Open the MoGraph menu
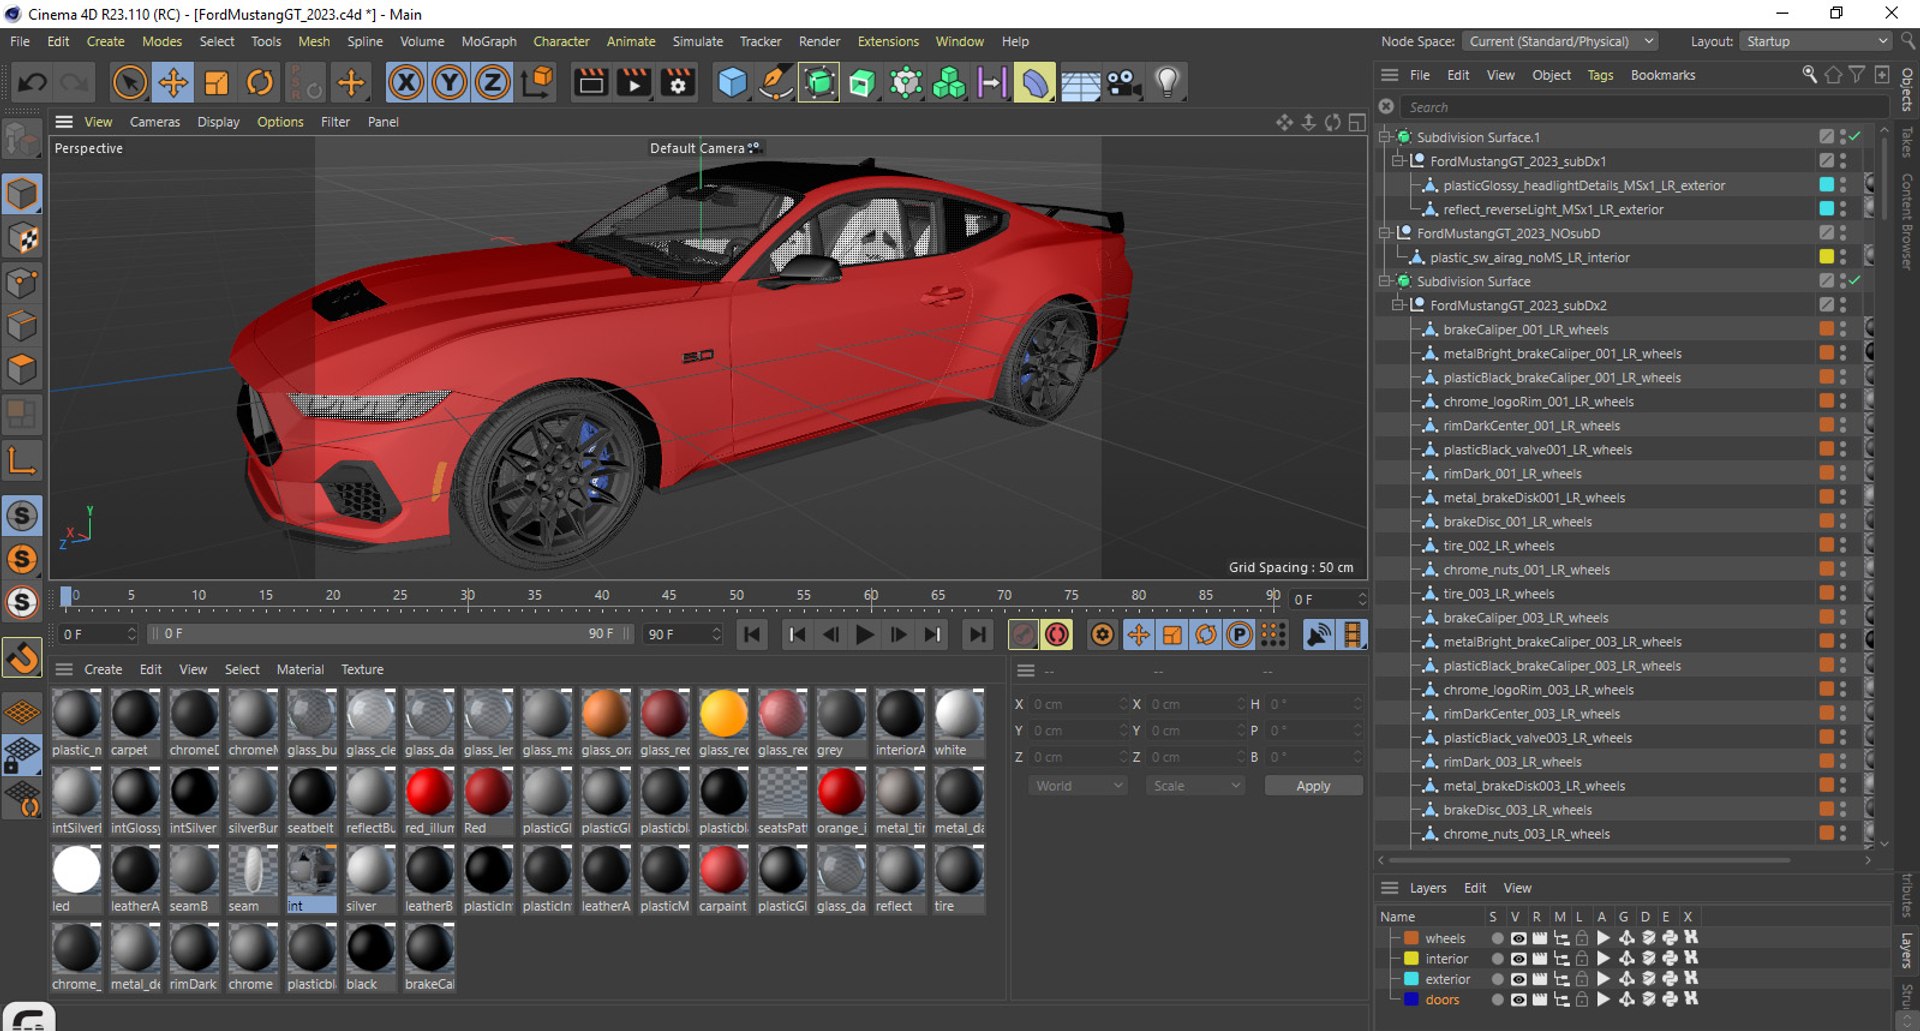This screenshot has width=1920, height=1031. coord(488,41)
